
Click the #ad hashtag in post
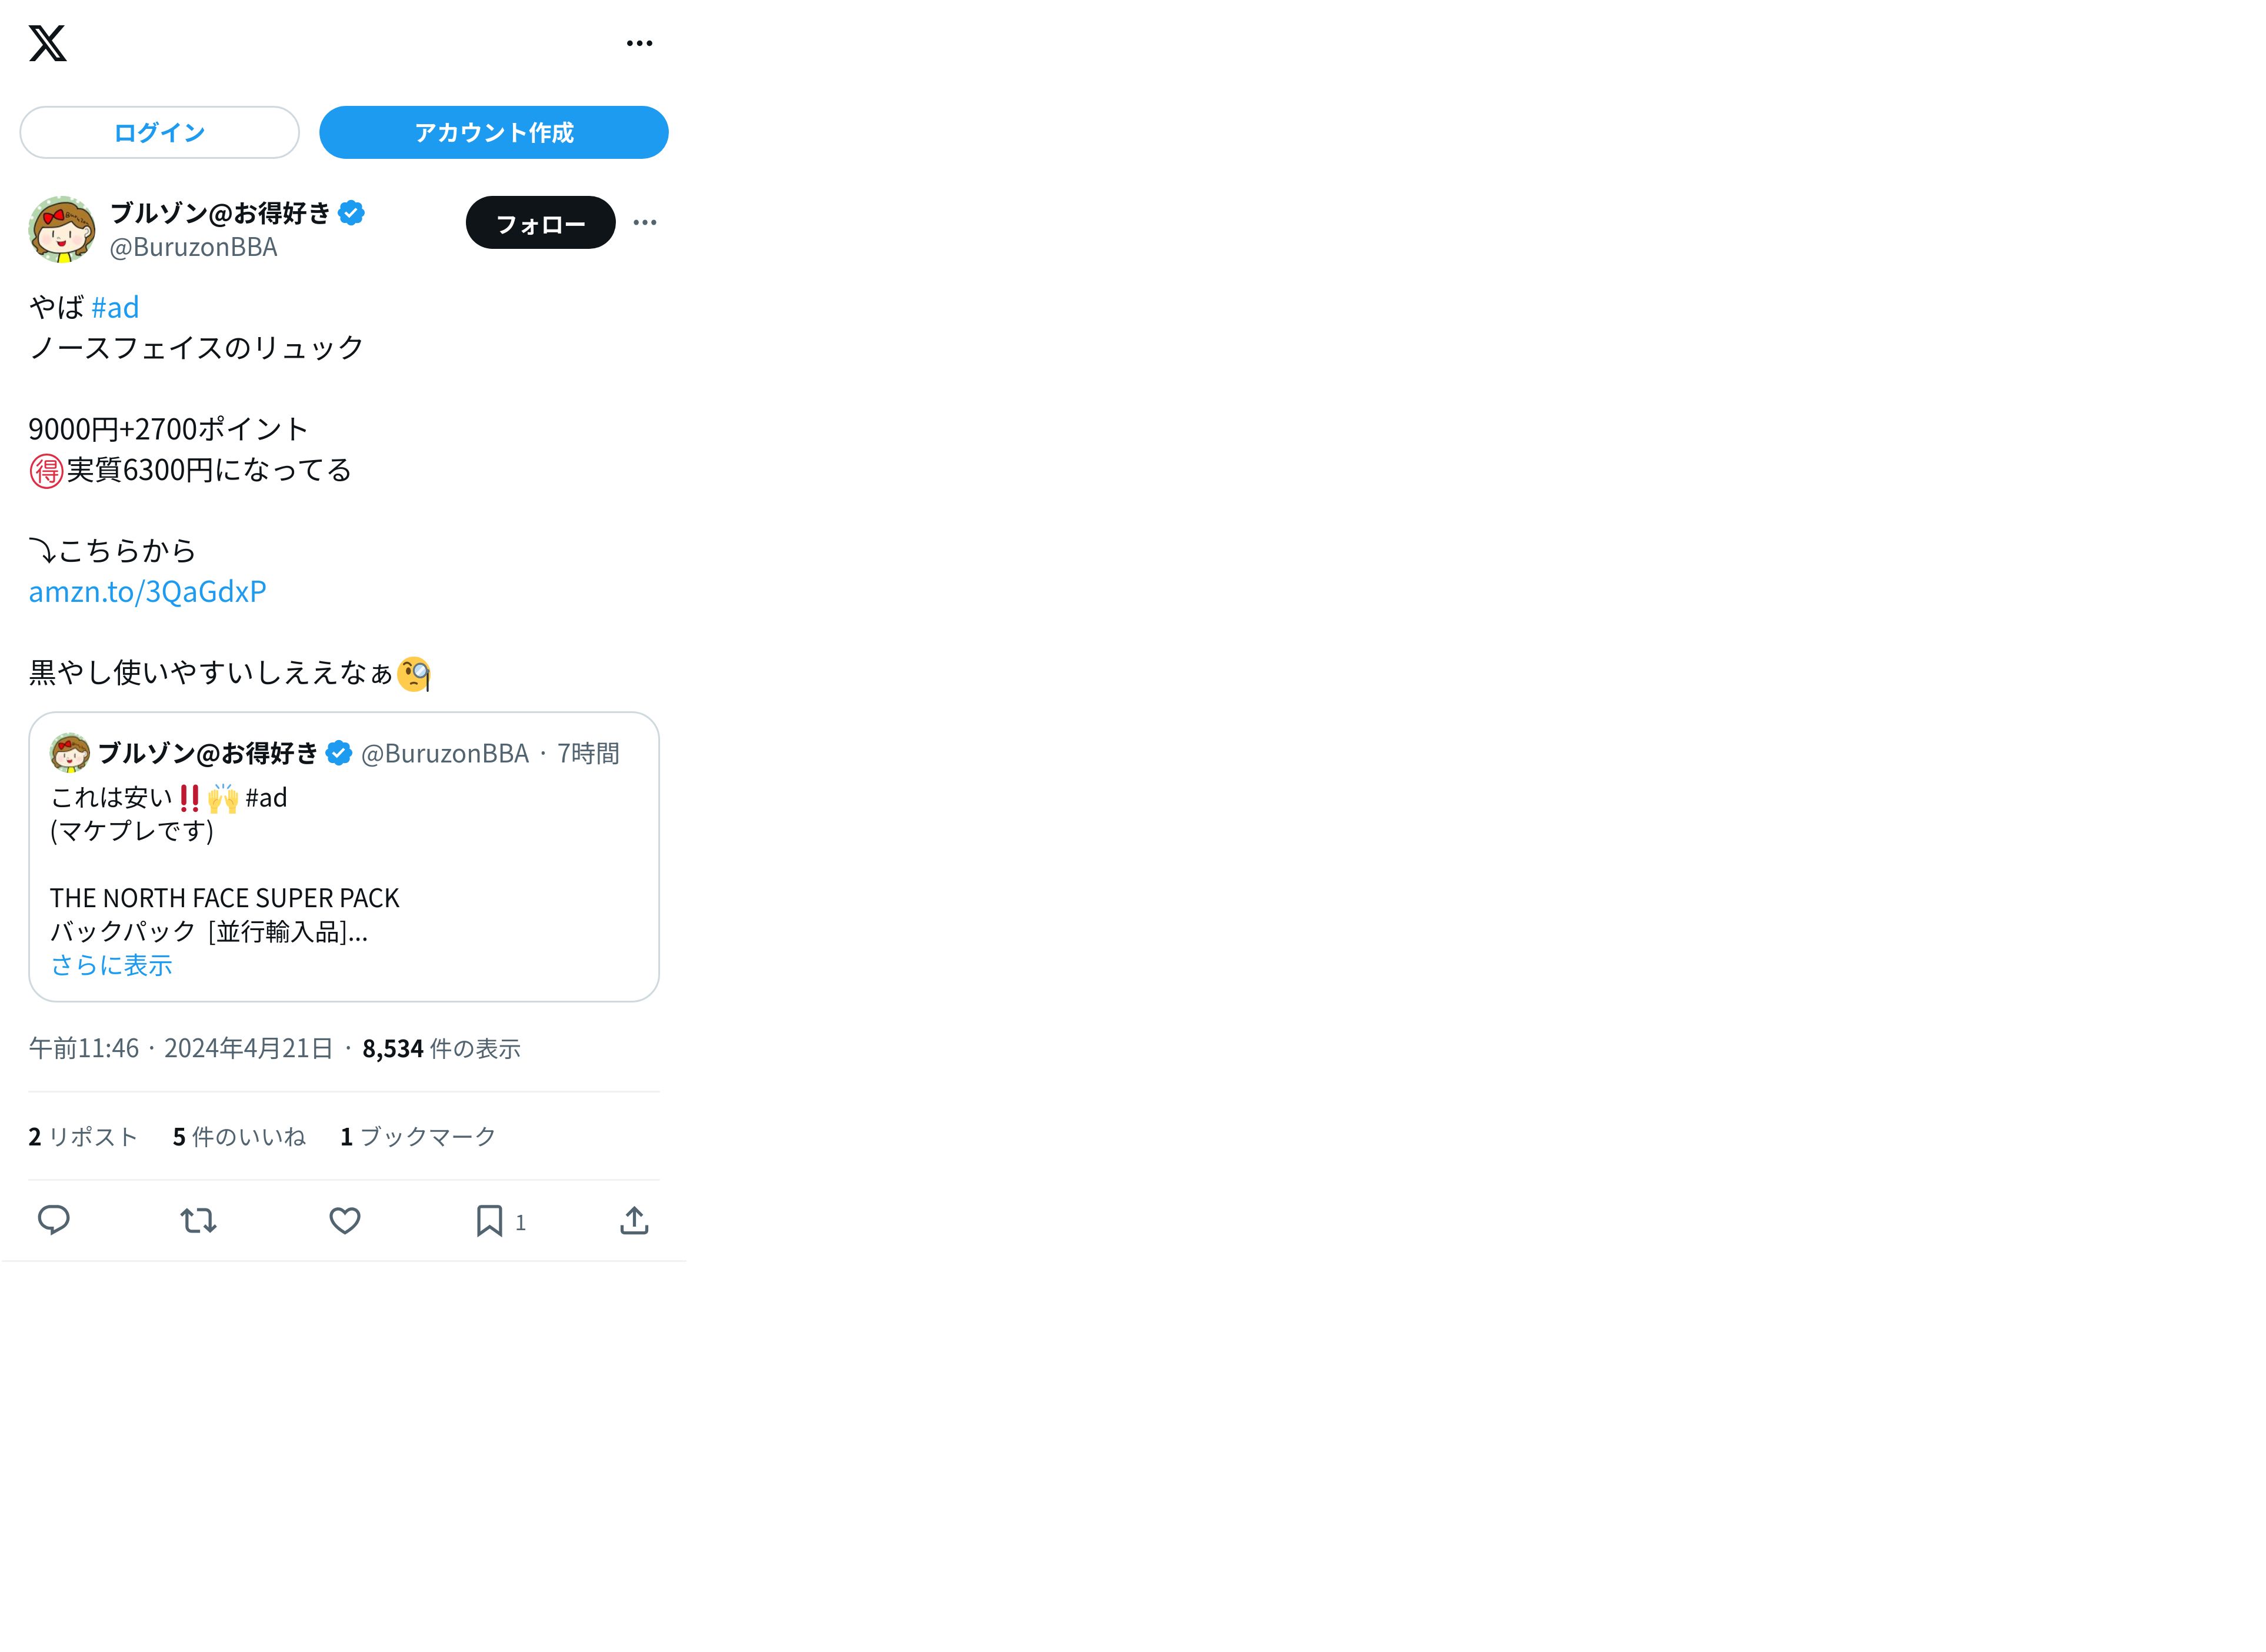115,307
